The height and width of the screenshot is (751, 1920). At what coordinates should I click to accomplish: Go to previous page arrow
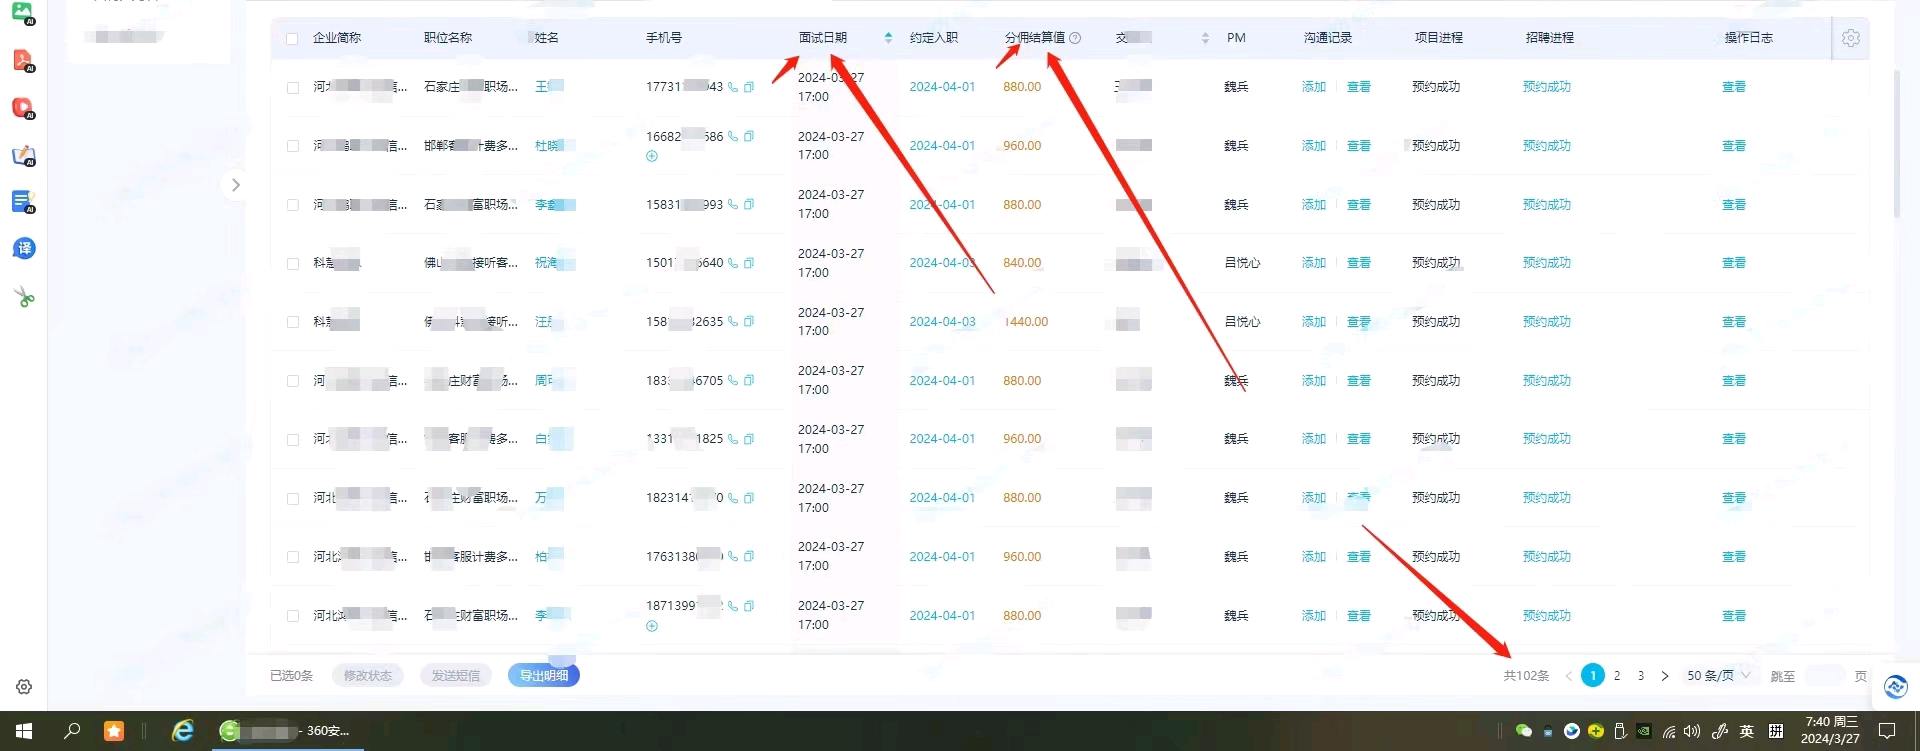1568,676
